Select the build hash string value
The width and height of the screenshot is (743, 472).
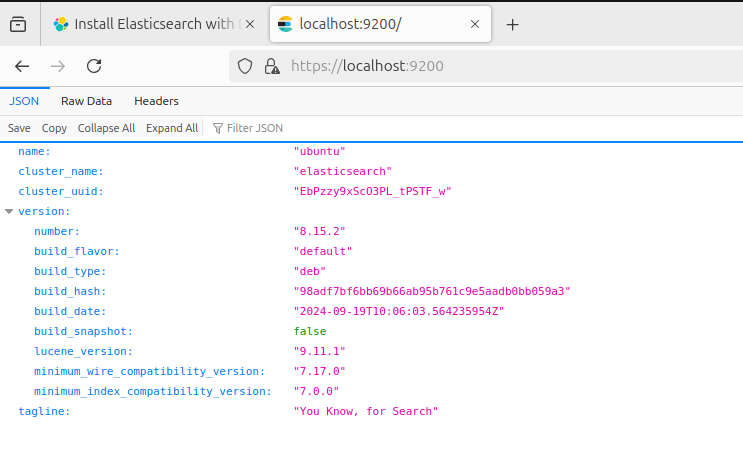(432, 291)
